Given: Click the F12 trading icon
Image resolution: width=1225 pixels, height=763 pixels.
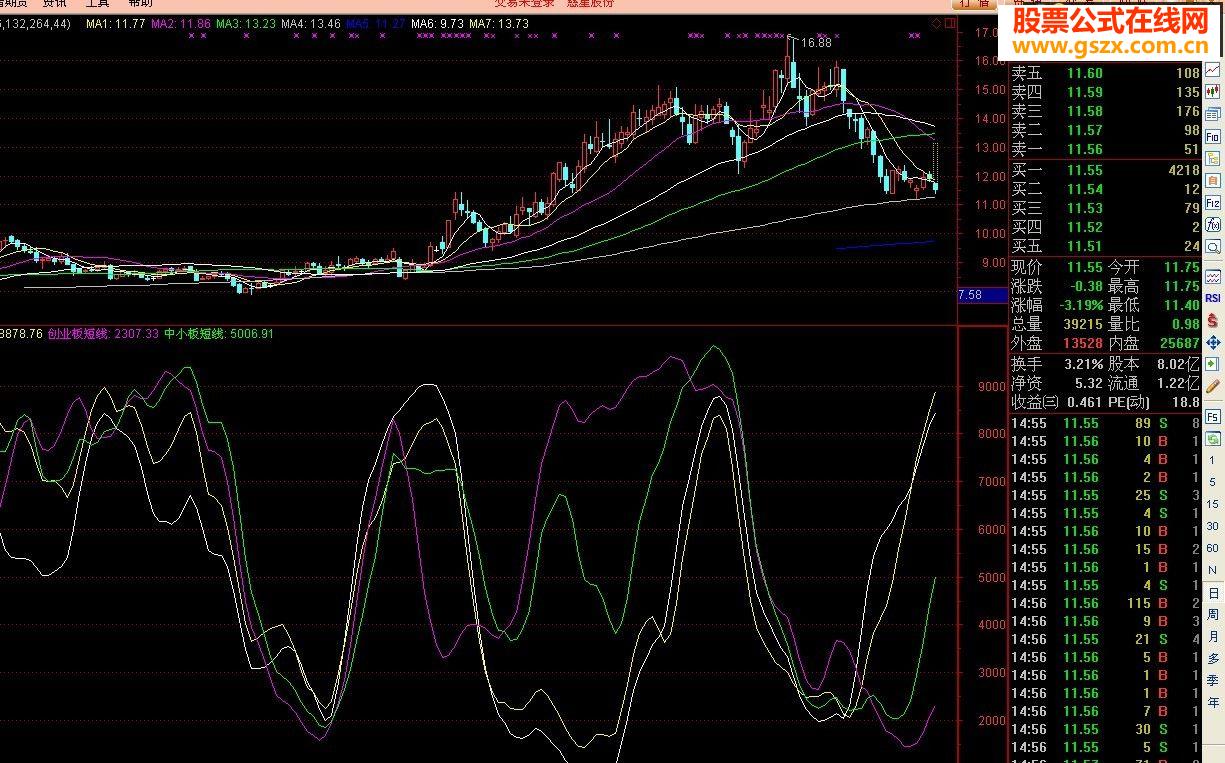Looking at the screenshot, I should (x=1213, y=202).
